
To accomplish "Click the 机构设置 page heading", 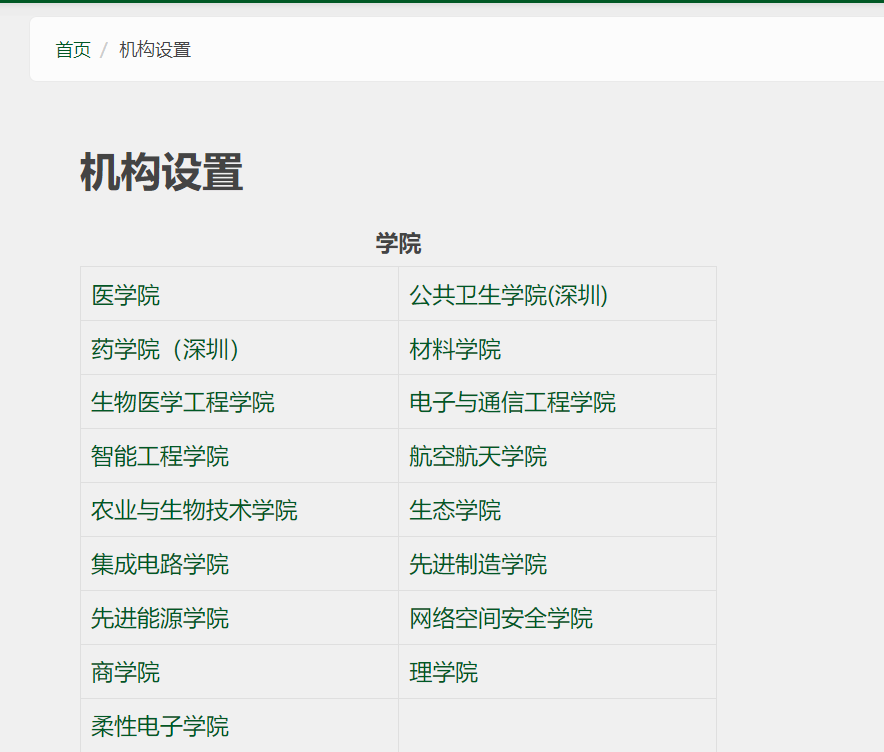I will coord(162,172).
